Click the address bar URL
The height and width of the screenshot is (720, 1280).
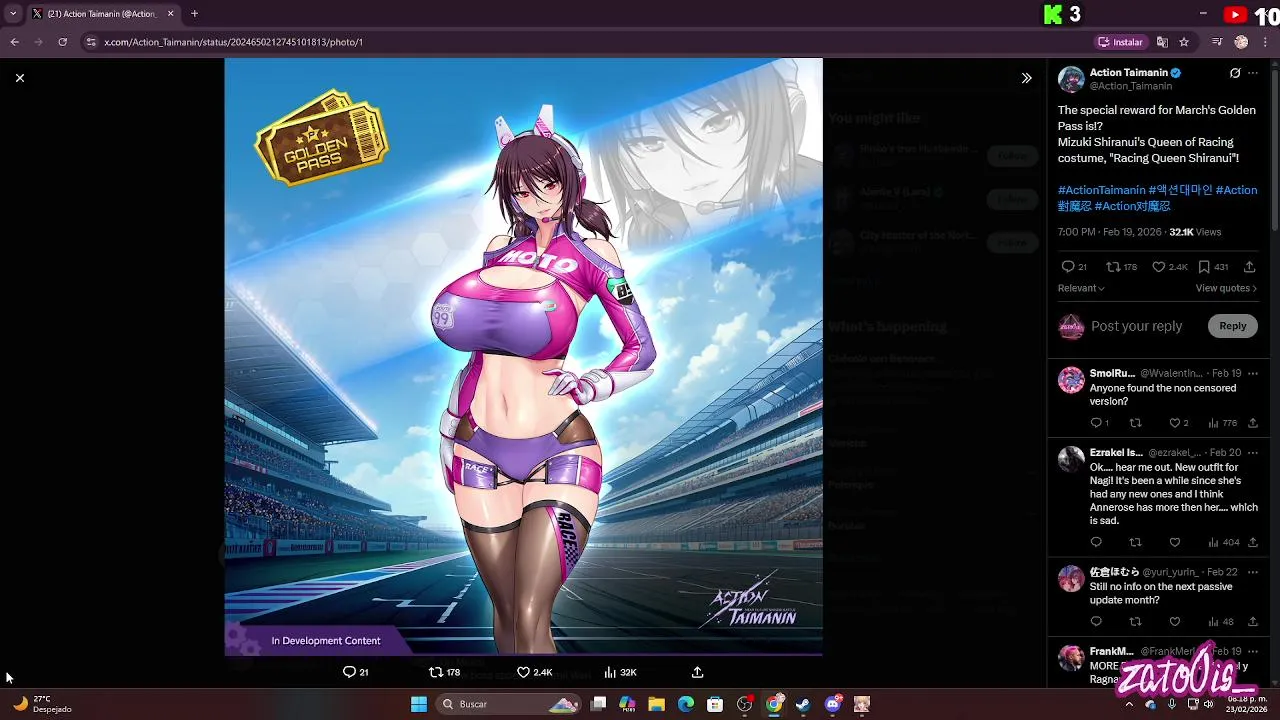tap(234, 42)
